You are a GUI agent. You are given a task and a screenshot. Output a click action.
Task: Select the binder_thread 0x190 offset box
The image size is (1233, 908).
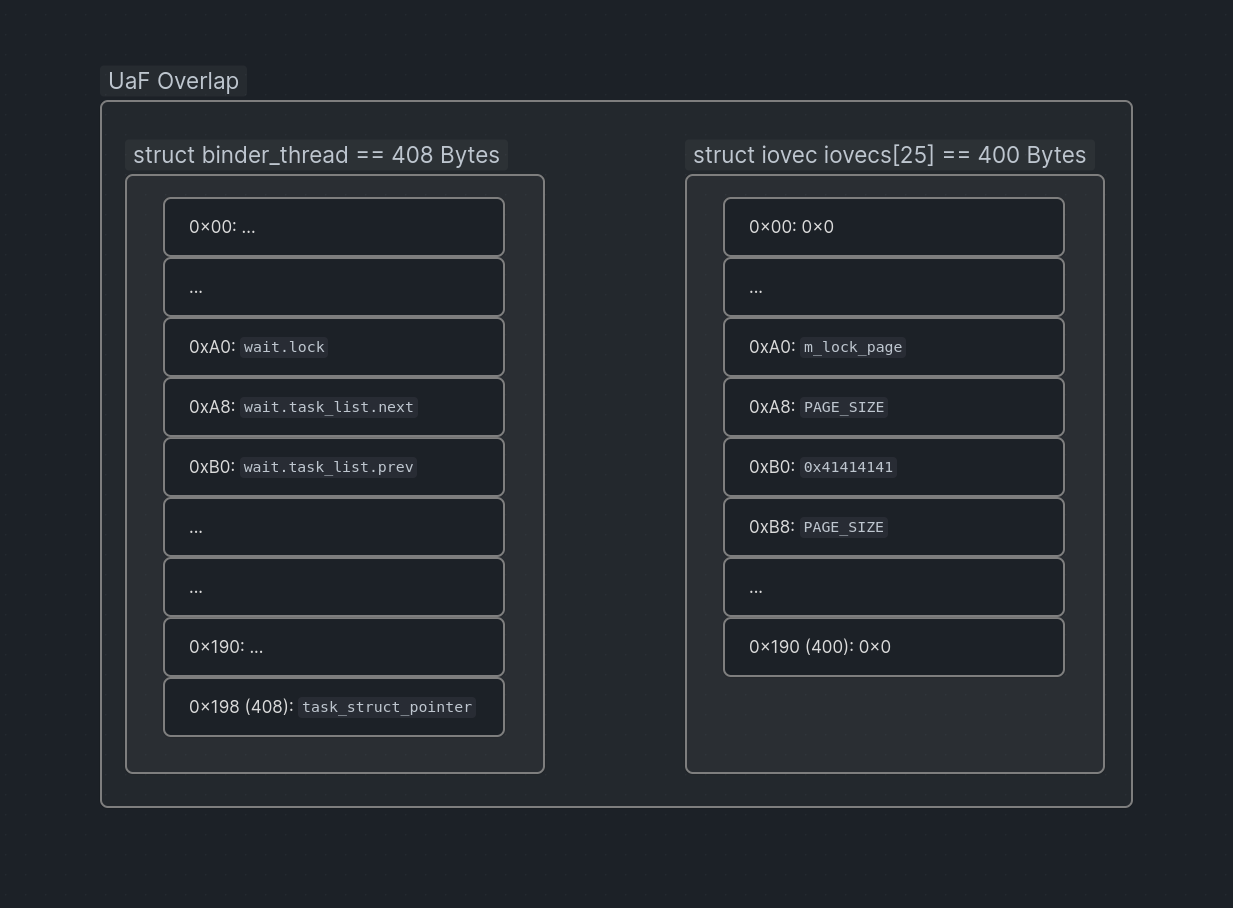[334, 647]
